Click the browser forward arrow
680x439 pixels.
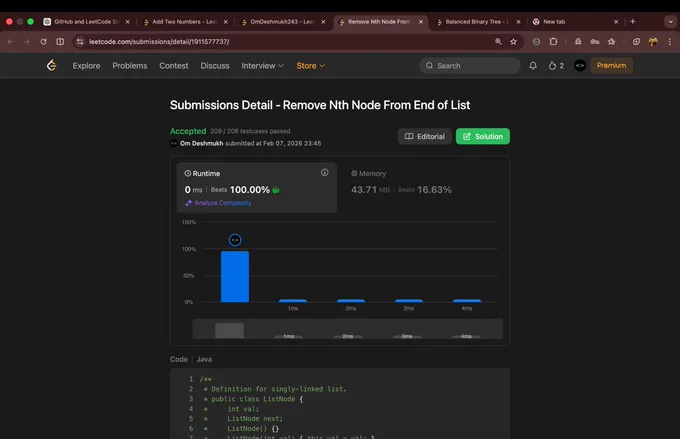[27, 42]
